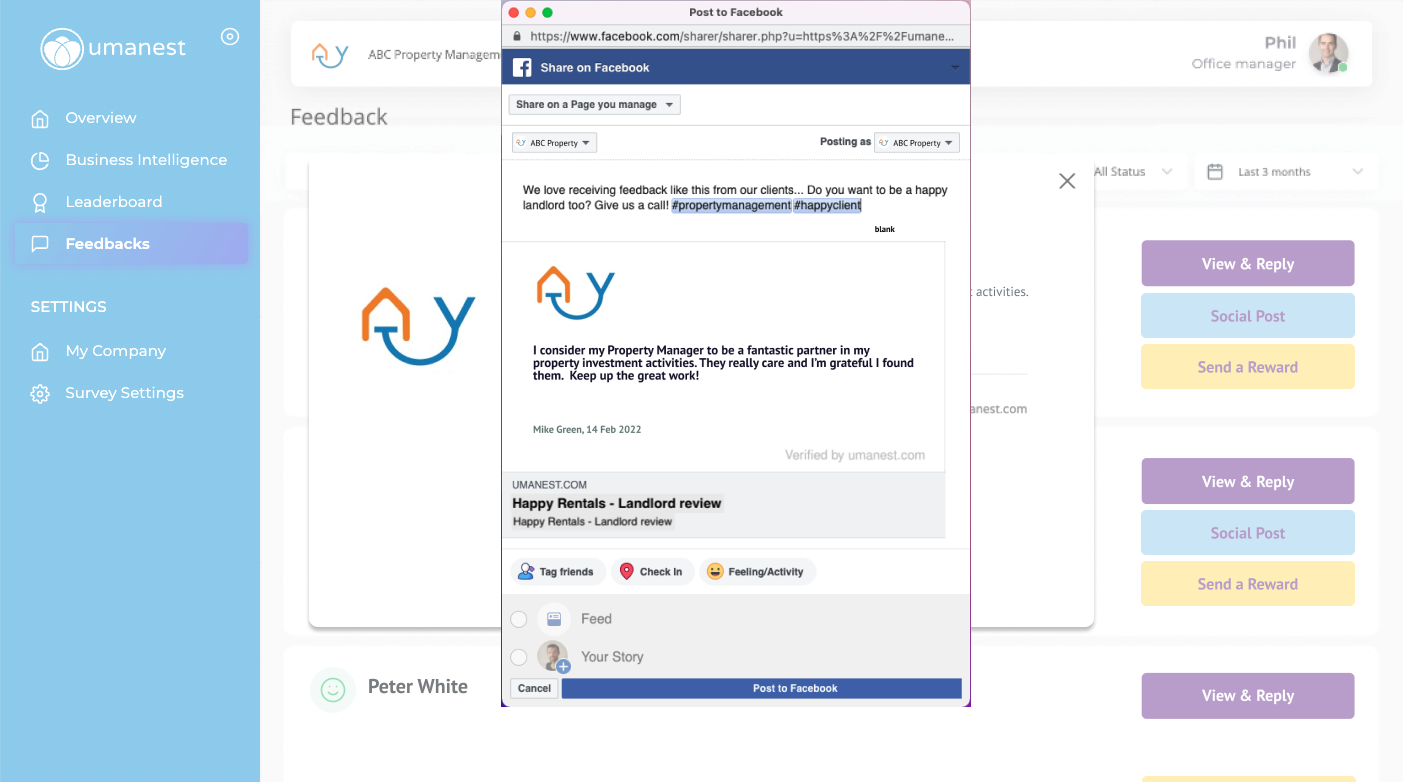1403x782 pixels.
Task: Open the ABC Property dropdown beside 'Posting as'
Action: pyautogui.click(x=917, y=143)
